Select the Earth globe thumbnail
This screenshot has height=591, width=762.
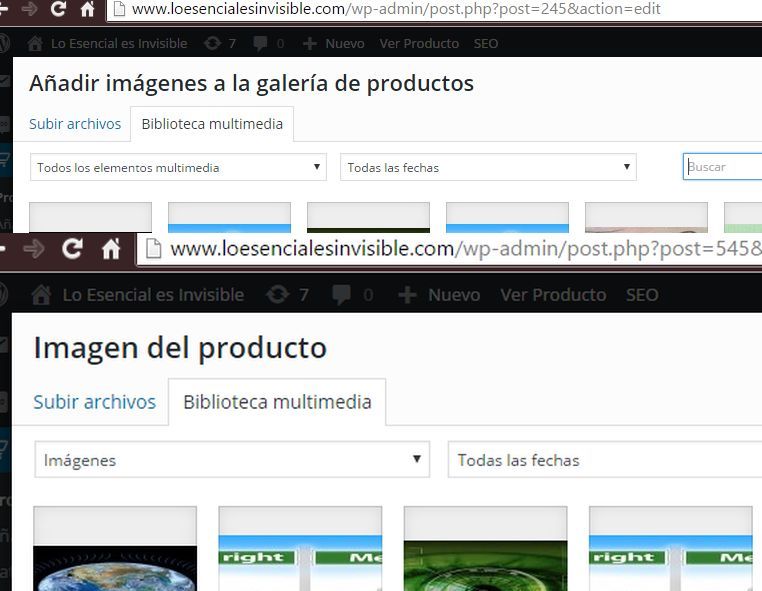(115, 549)
